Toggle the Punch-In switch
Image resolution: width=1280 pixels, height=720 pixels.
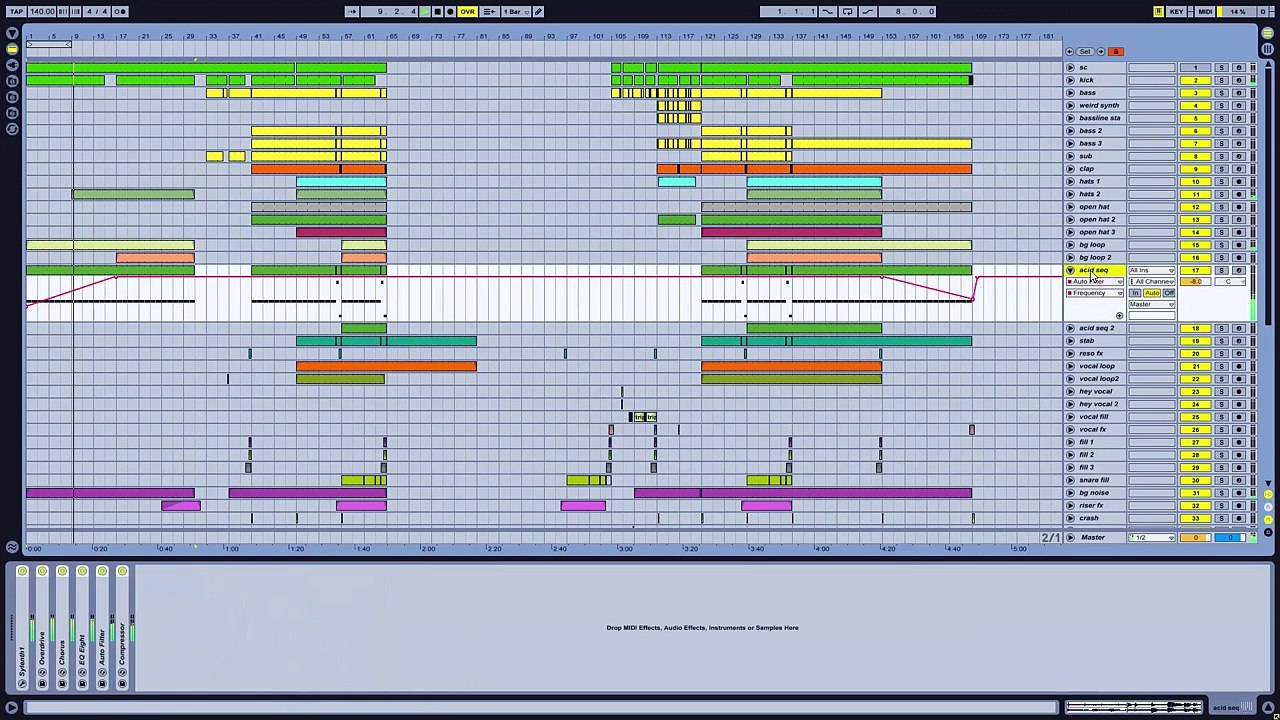(828, 11)
